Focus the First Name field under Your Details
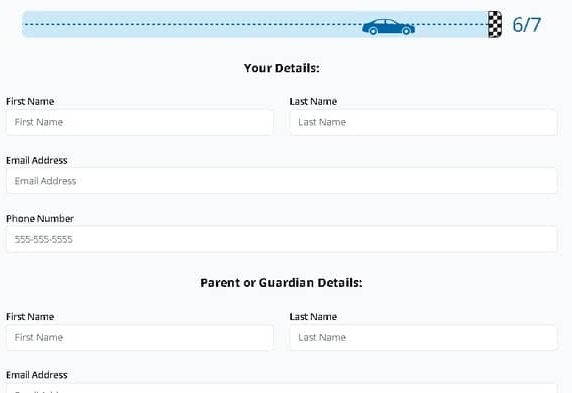This screenshot has height=393, width=572. 140,122
